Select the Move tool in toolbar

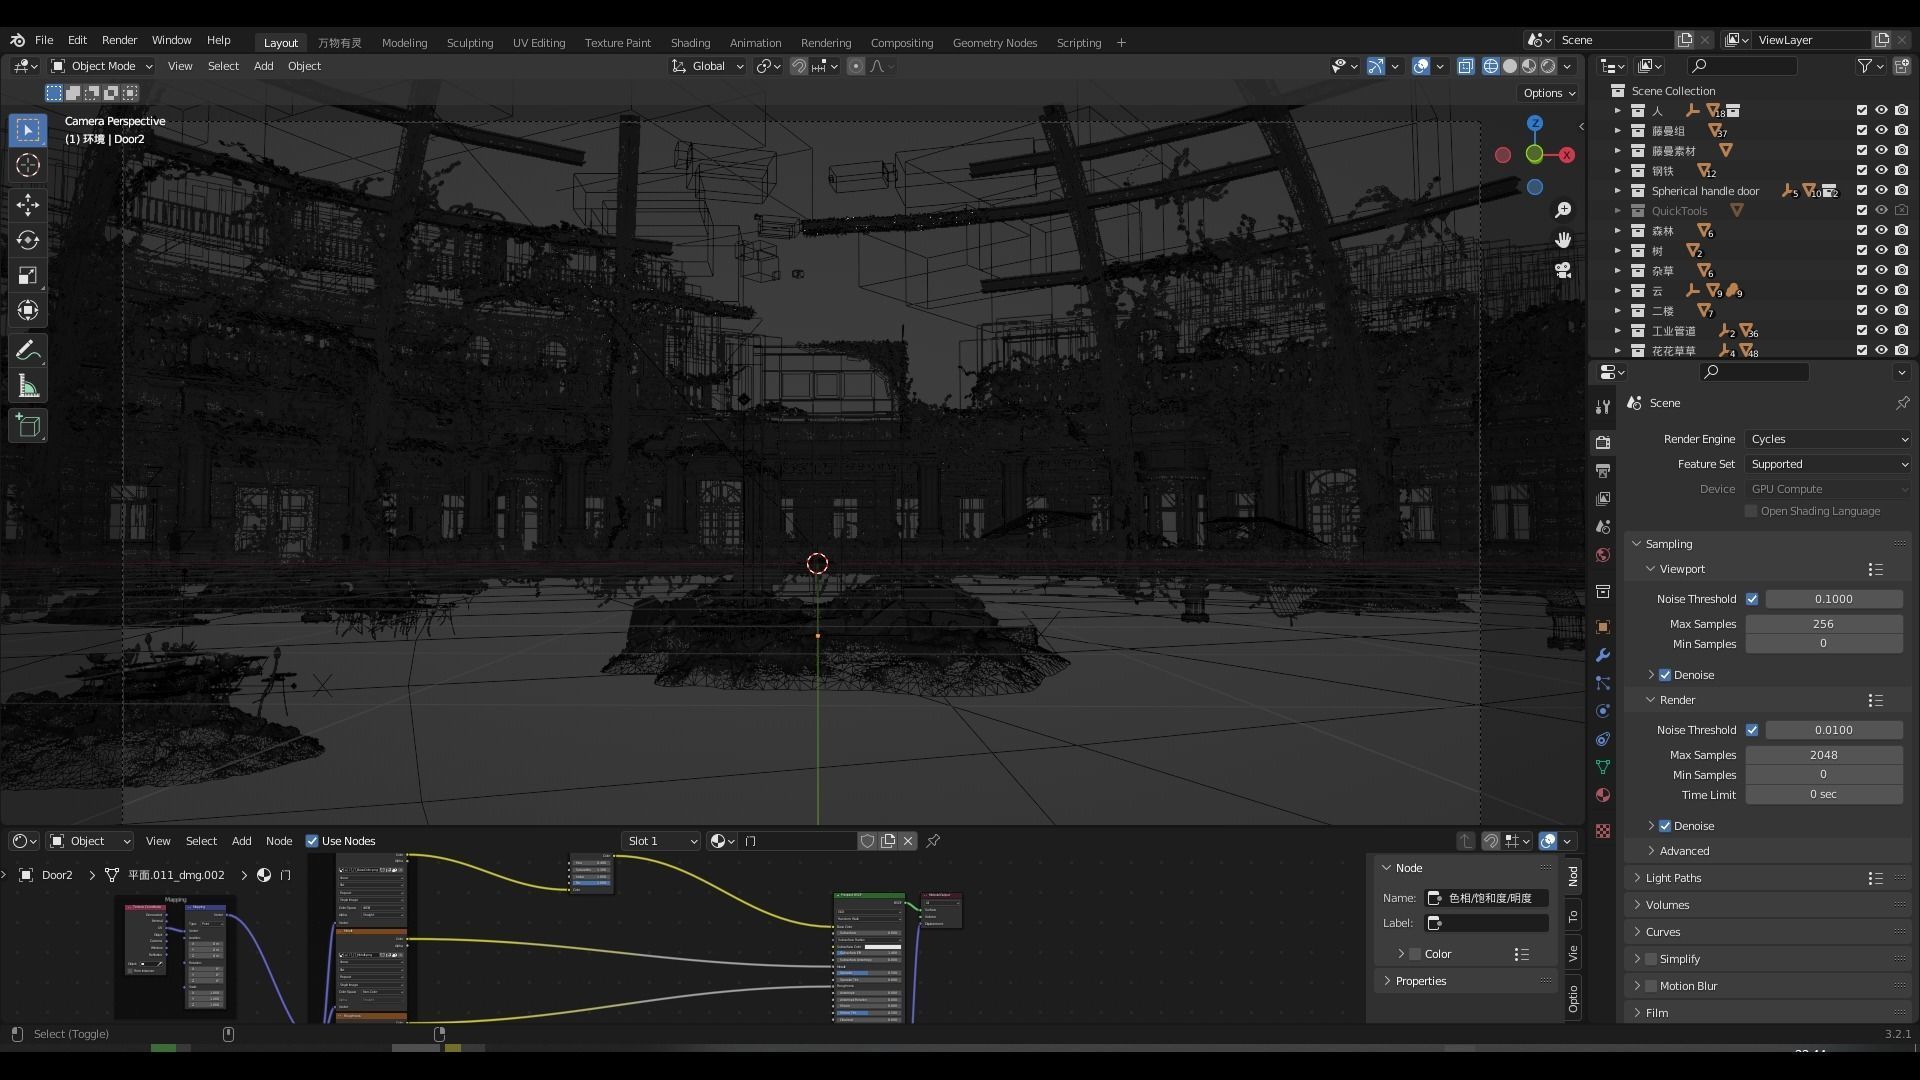28,204
